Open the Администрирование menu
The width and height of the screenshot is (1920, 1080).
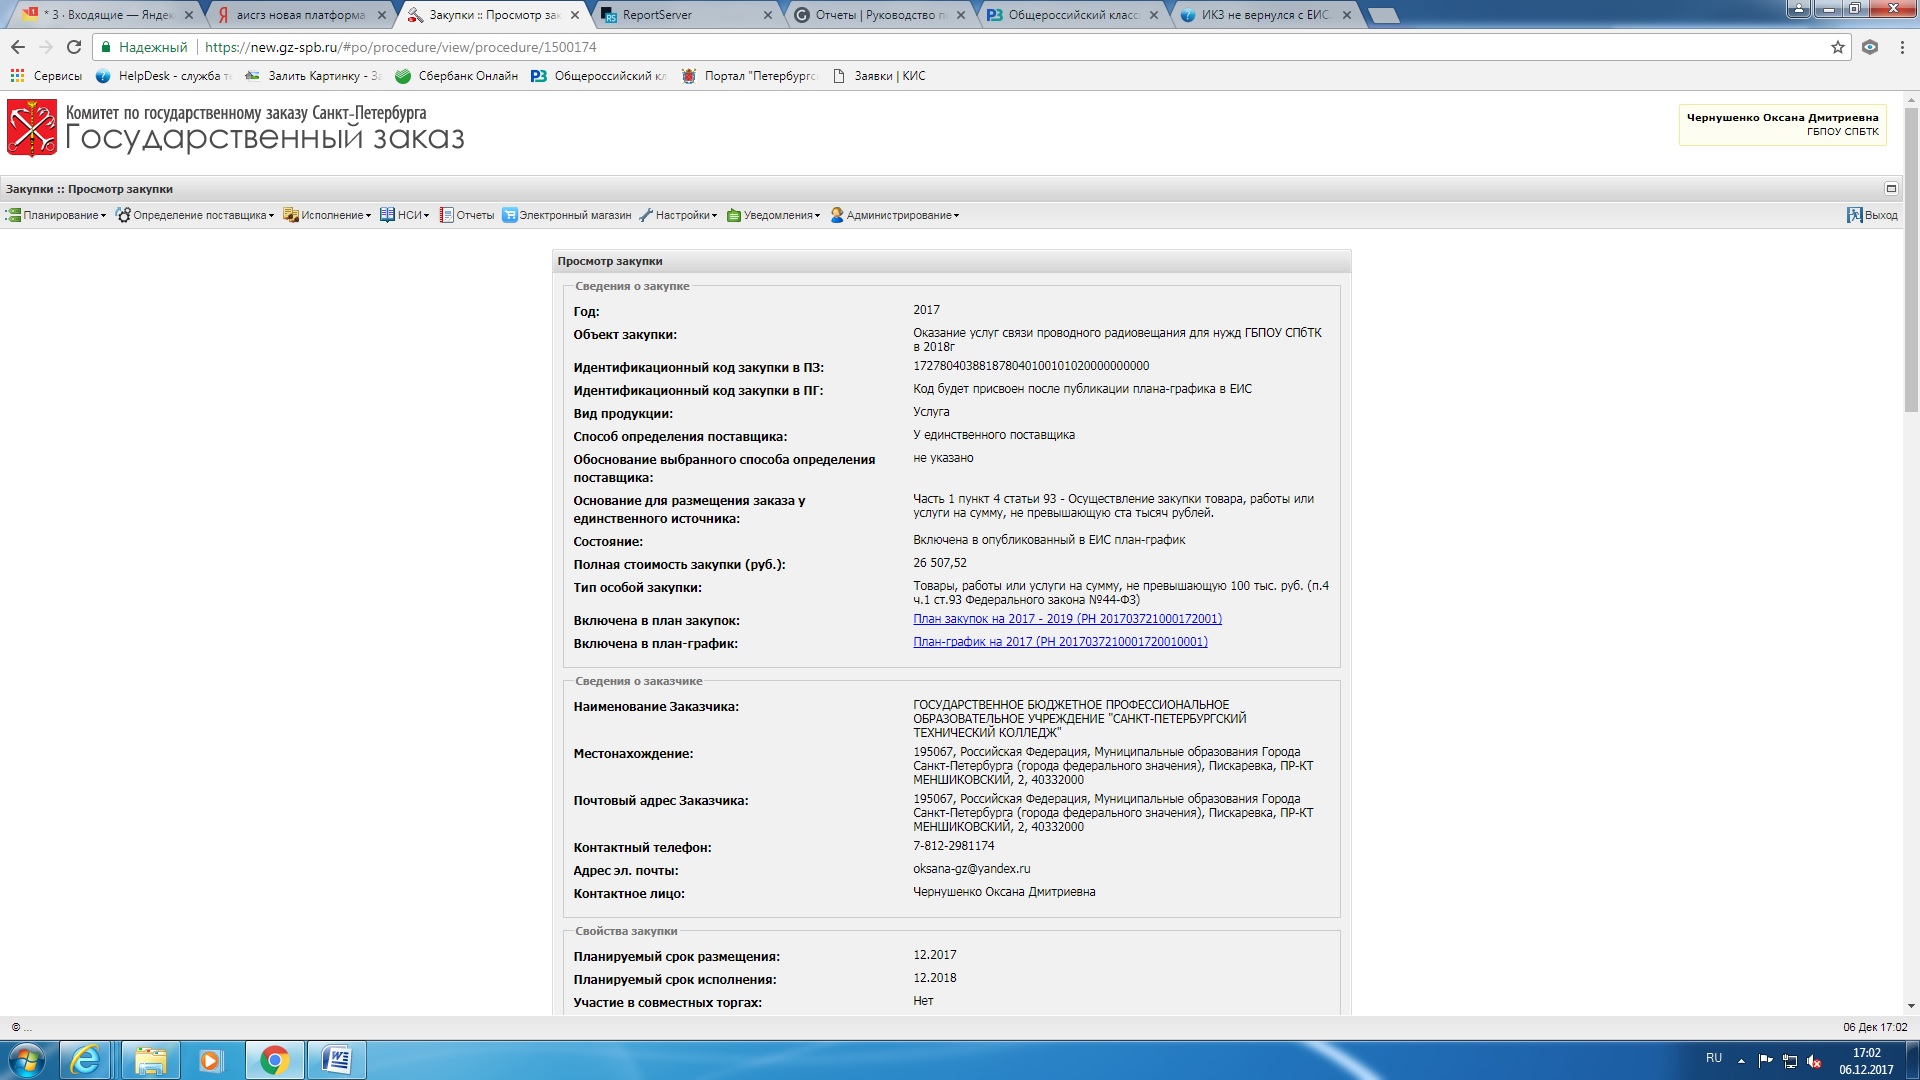(895, 215)
